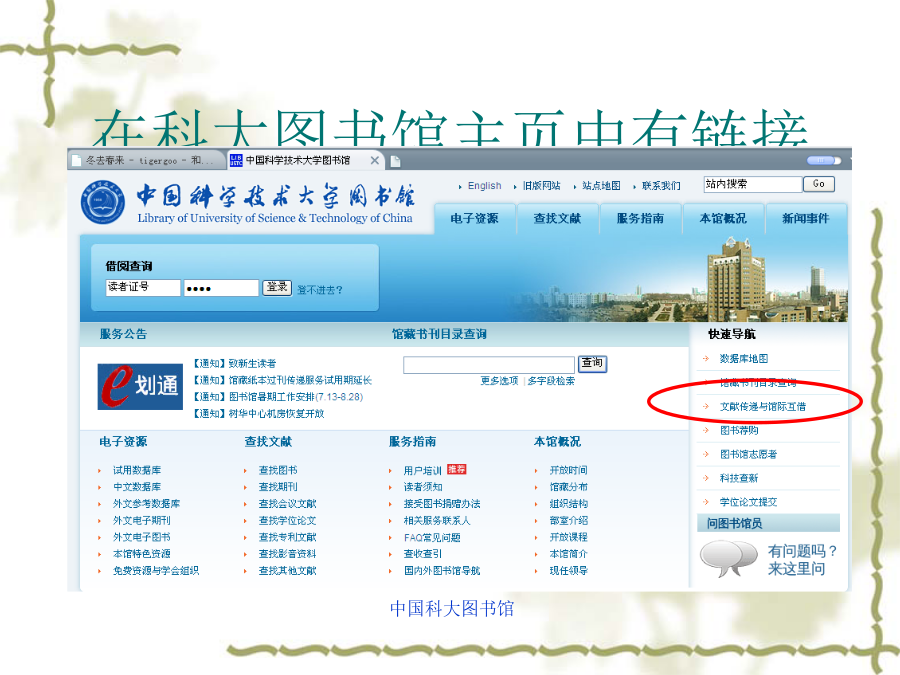The width and height of the screenshot is (900, 675).
Task: Open the 登不进去? help link
Action: coord(320,290)
